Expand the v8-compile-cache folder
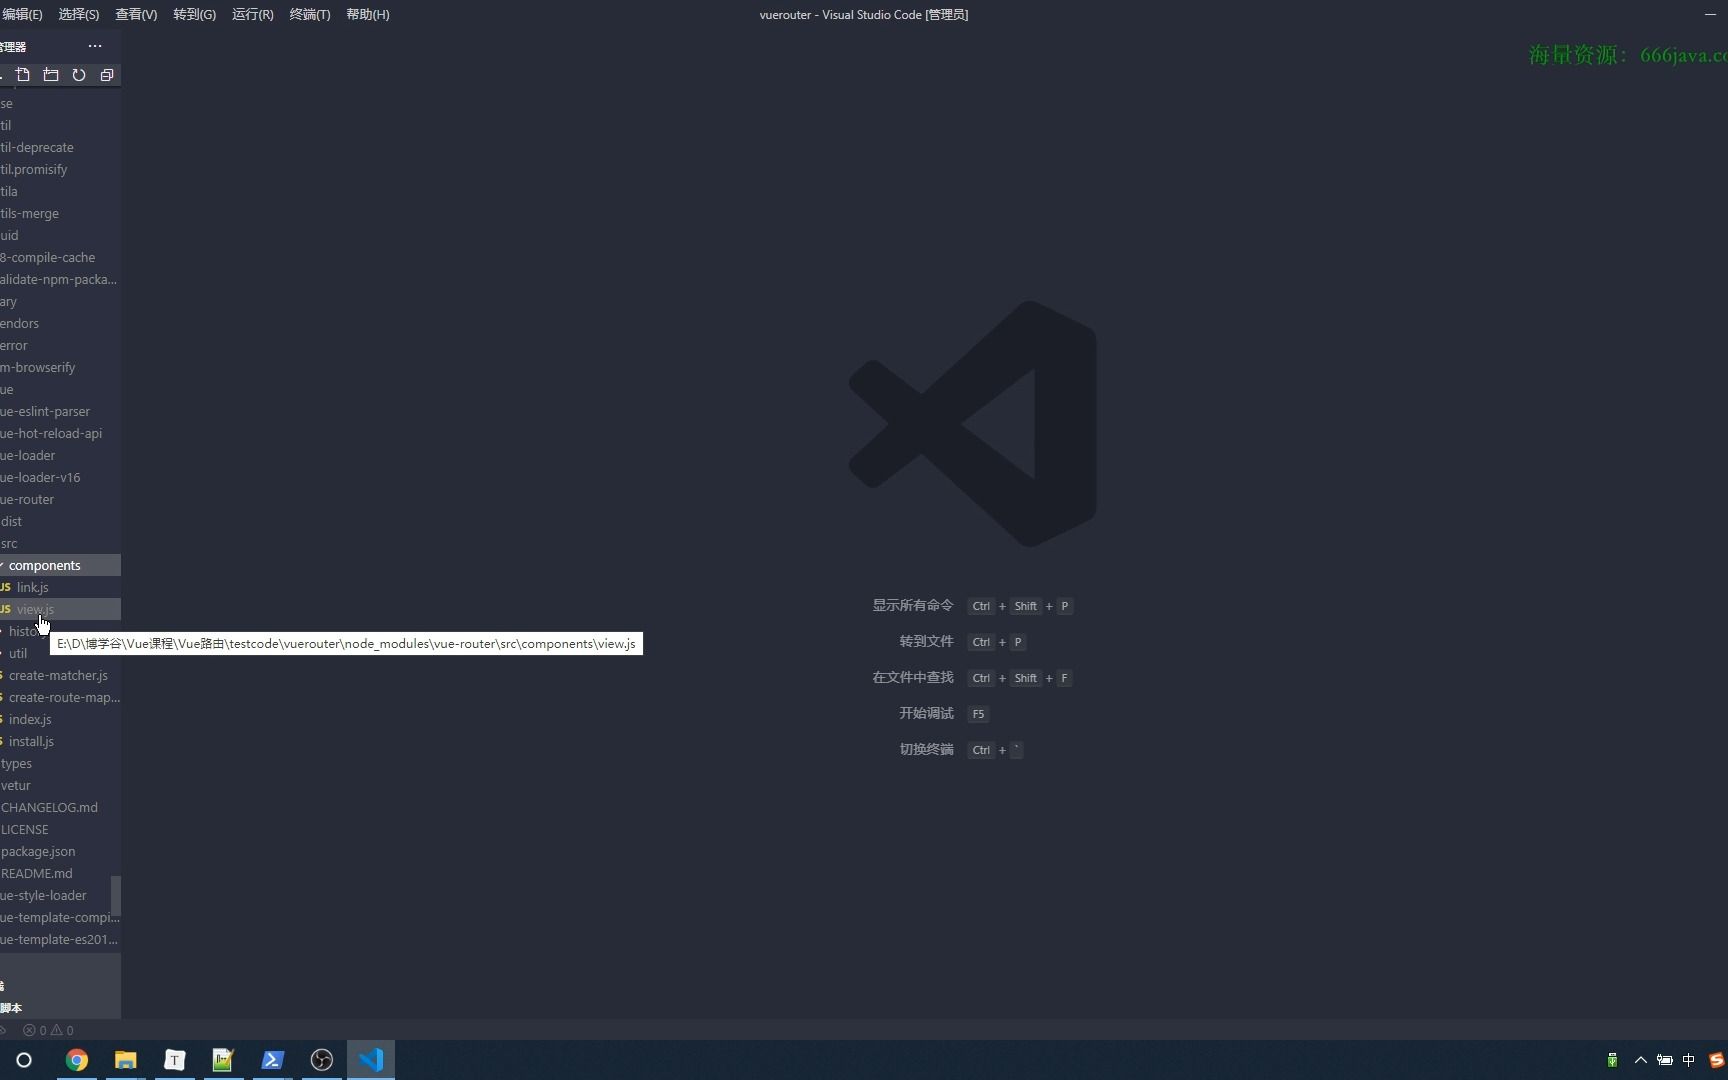Viewport: 1728px width, 1080px height. pos(60,257)
